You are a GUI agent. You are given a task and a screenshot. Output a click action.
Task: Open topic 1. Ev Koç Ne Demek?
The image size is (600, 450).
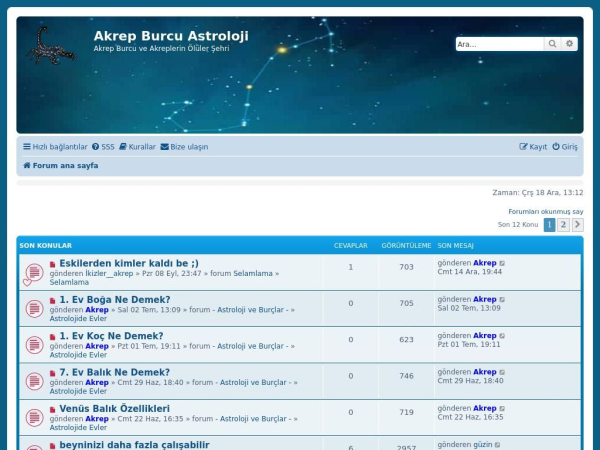(x=111, y=336)
